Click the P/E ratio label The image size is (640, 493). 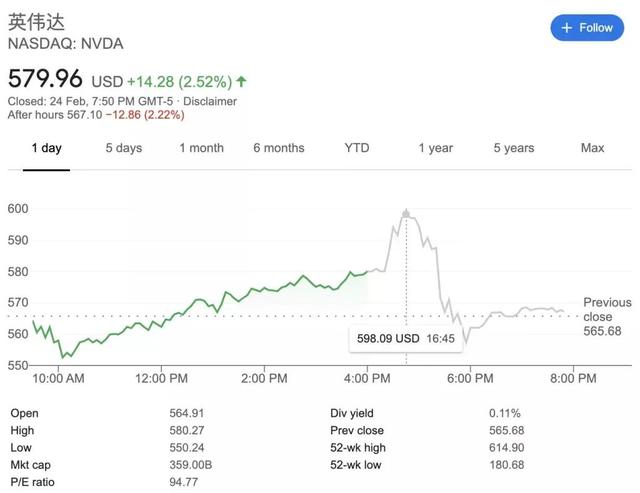(x=32, y=482)
